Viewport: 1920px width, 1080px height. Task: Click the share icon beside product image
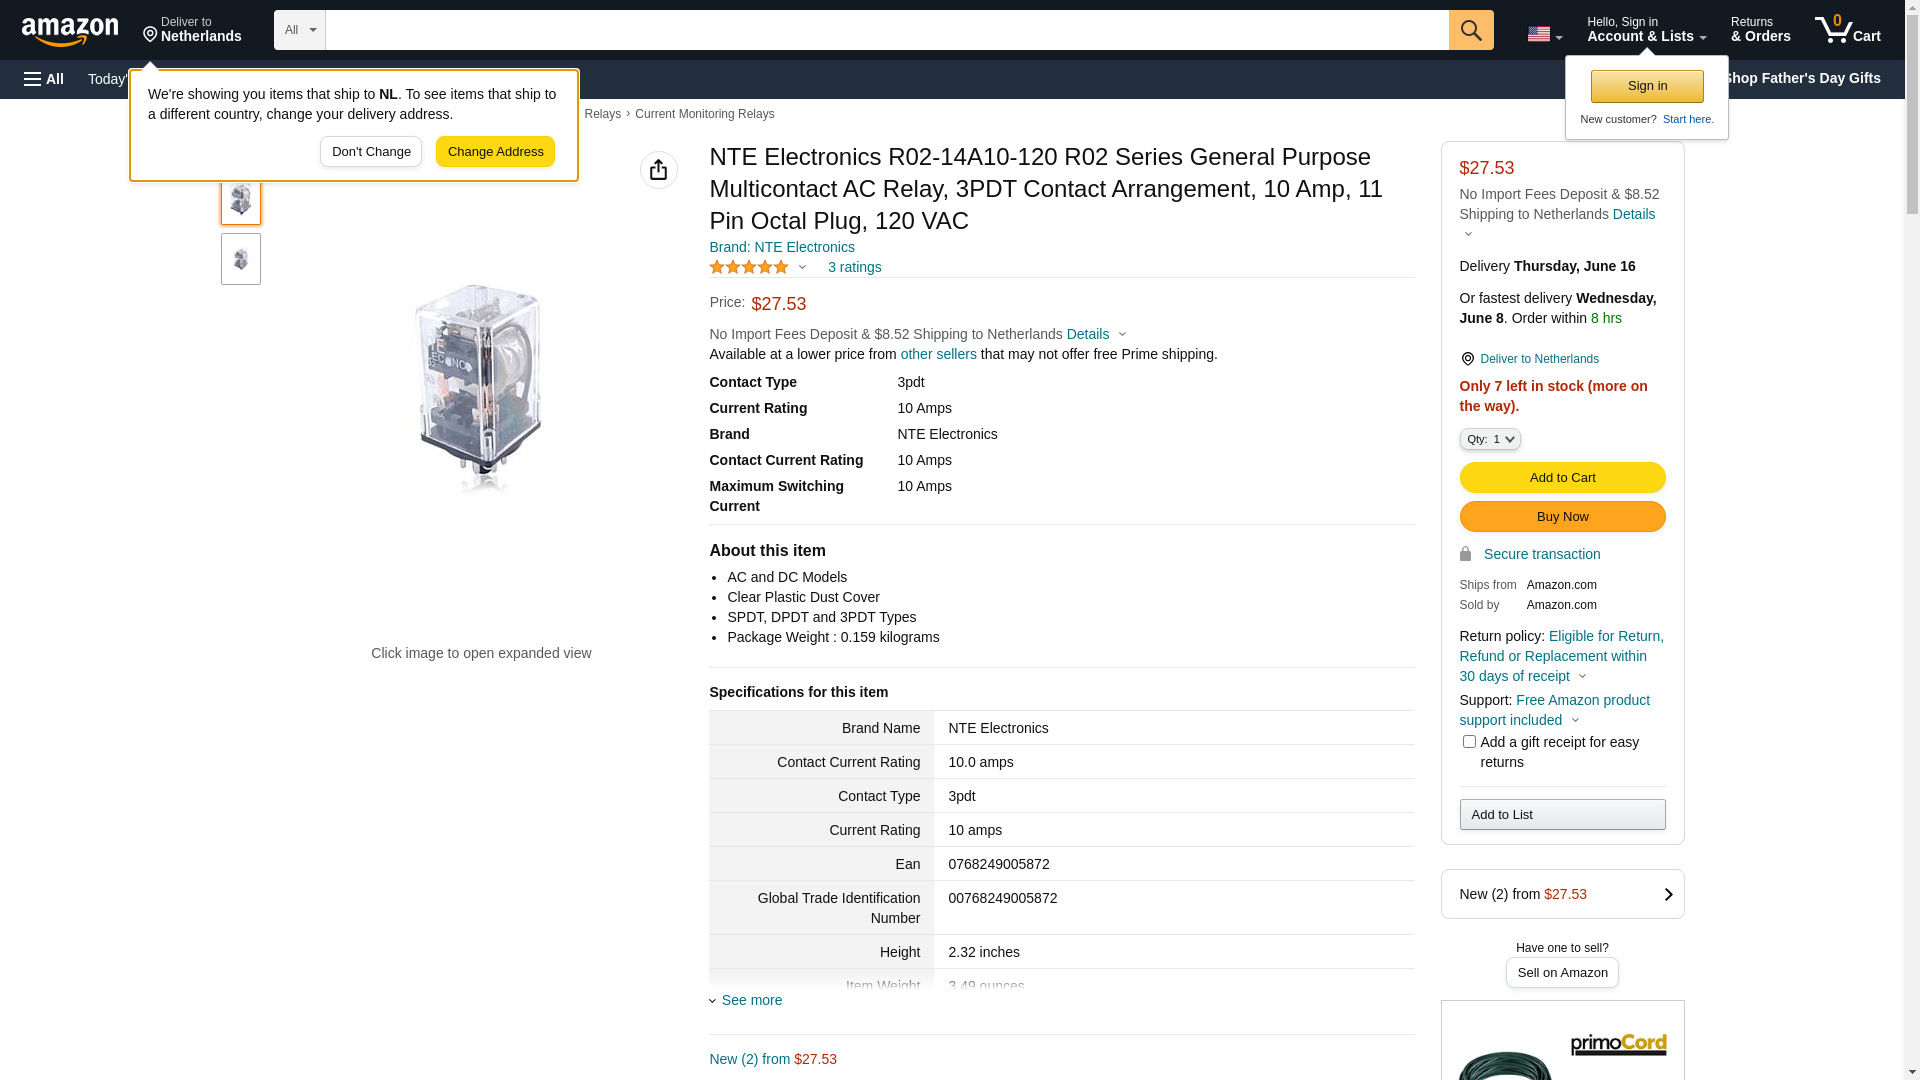coord(658,170)
